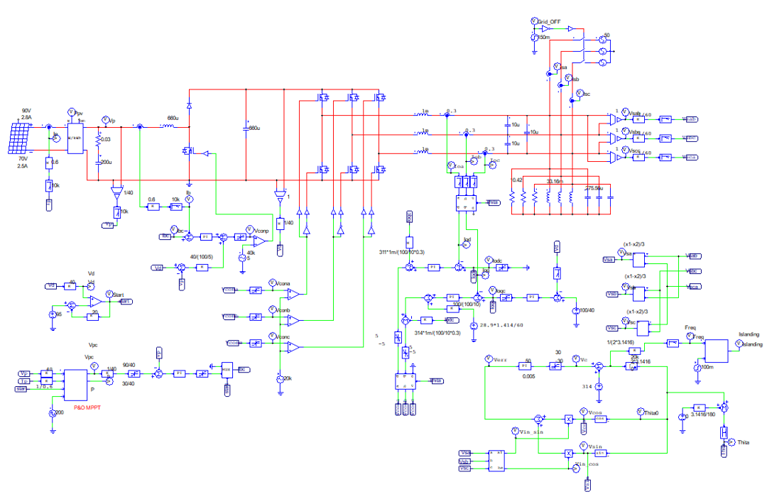
Task: Select the comparator after Vcona
Action: pos(293,294)
